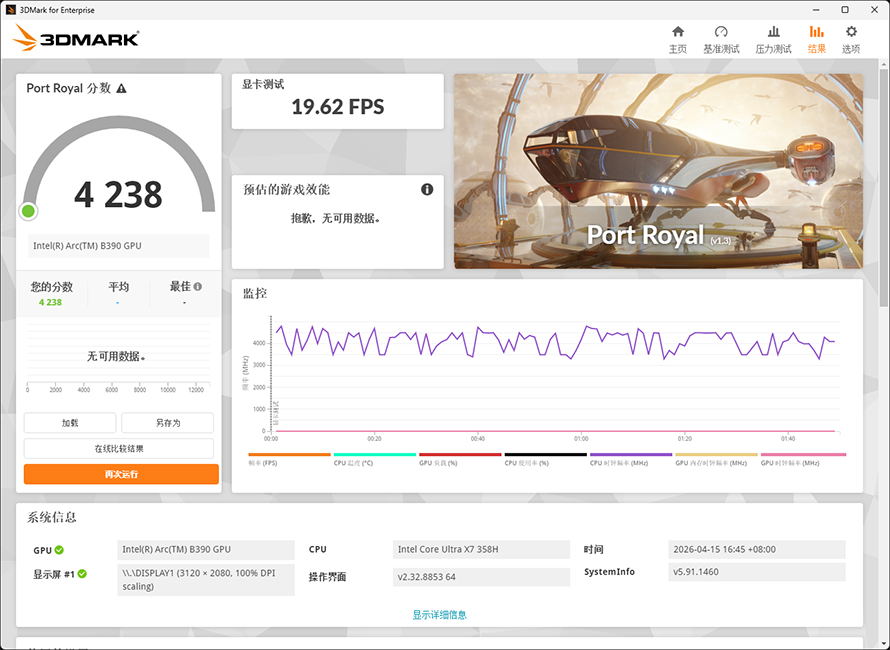Viewport: 890px width, 650px height.
Task: Click 在线比较结果 compare online button
Action: tap(119, 448)
